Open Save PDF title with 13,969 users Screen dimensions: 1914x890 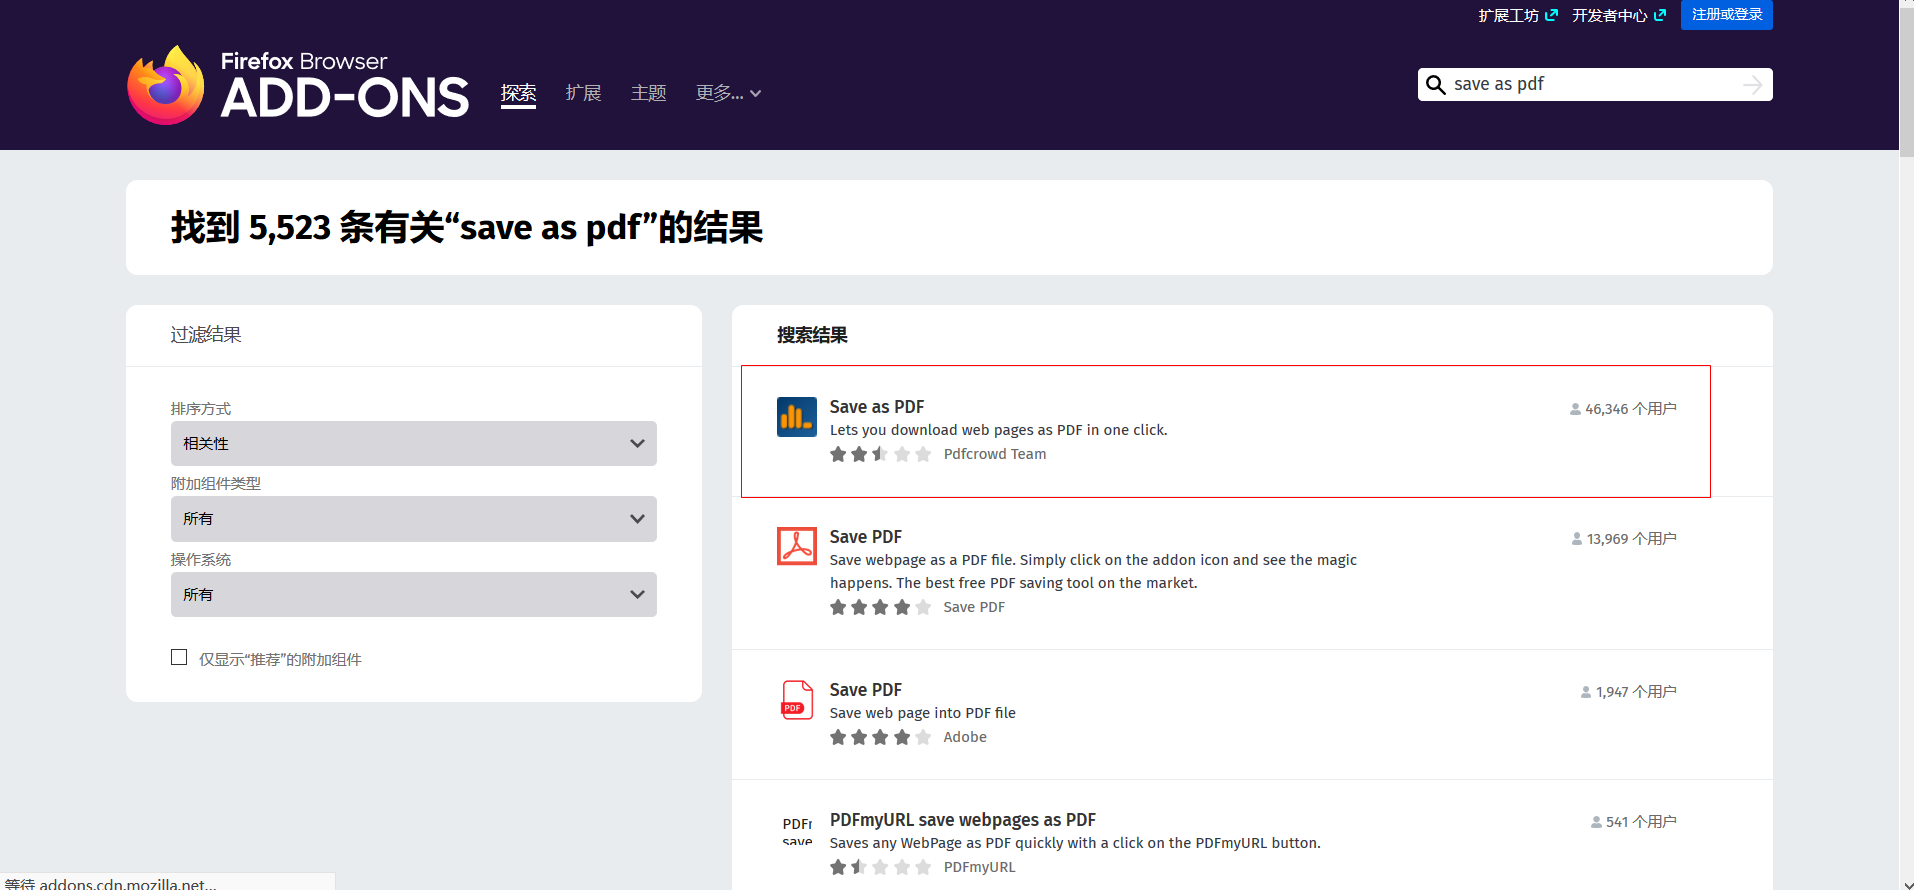coord(866,537)
